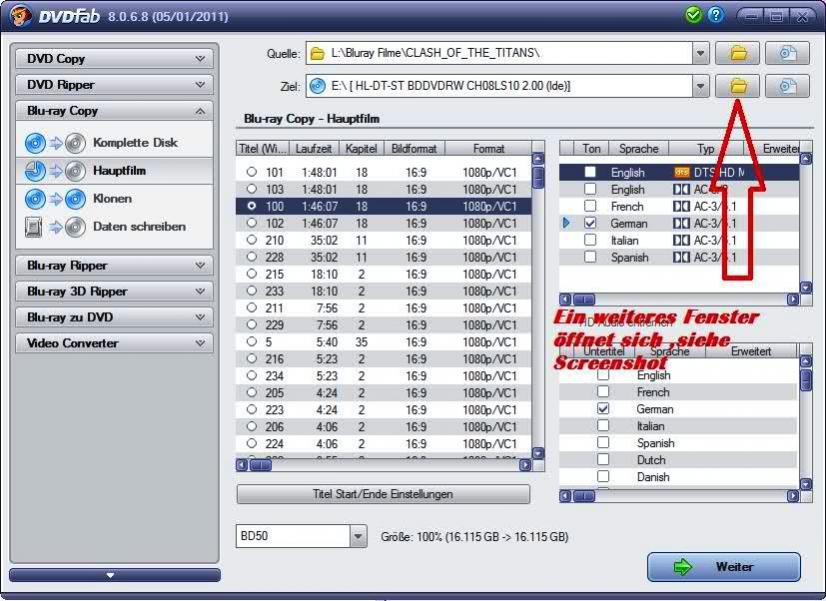
Task: Enable Italian subtitle checkbox
Action: [x=603, y=425]
